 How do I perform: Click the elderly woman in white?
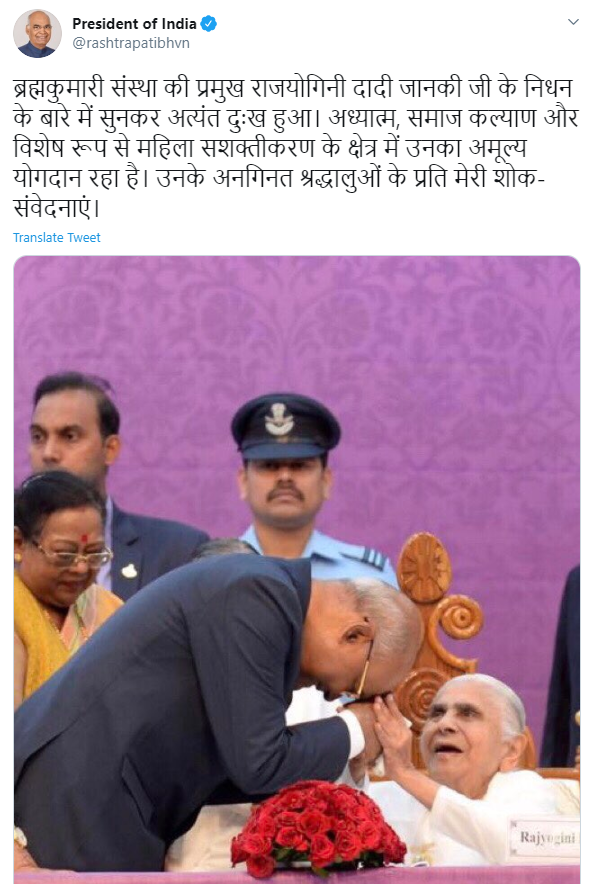479,772
